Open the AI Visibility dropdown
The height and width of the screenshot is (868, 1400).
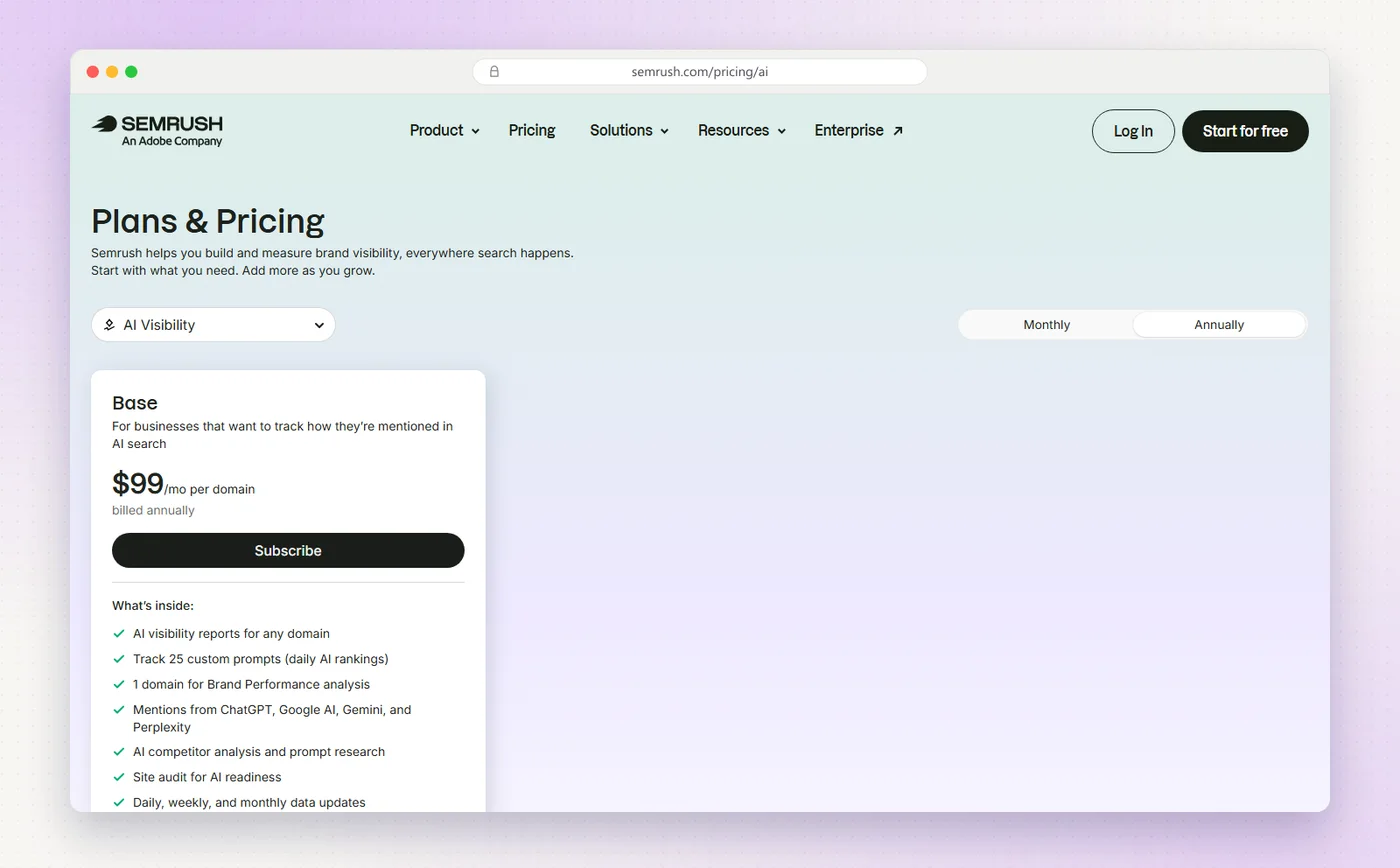pos(213,325)
